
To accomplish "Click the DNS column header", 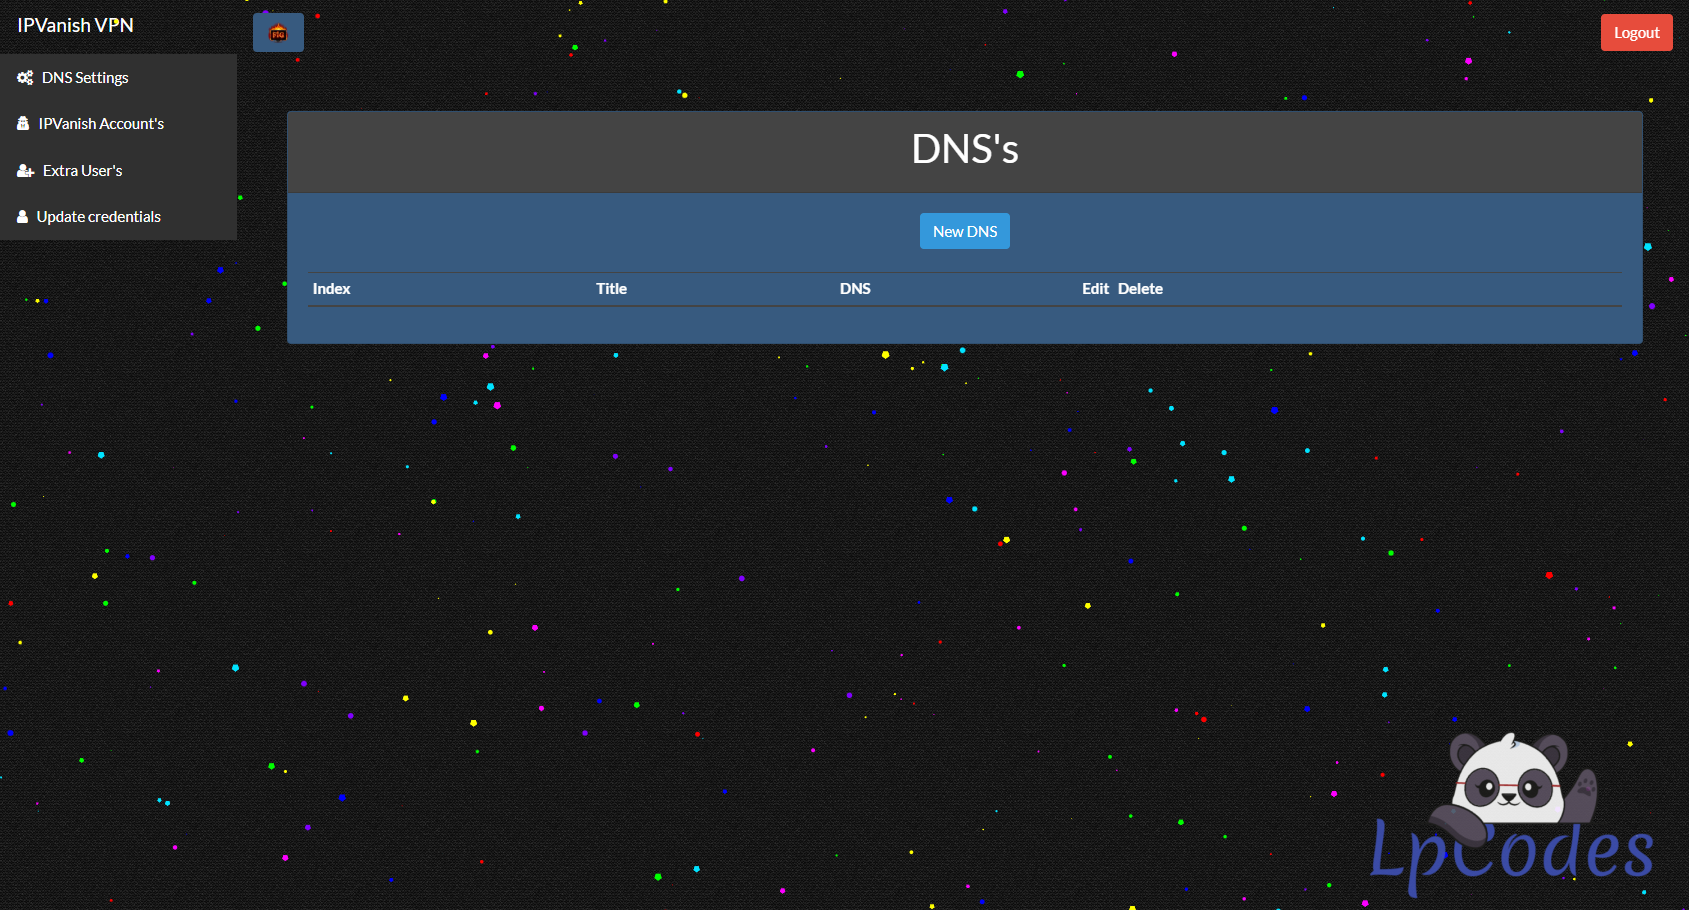I will [855, 289].
